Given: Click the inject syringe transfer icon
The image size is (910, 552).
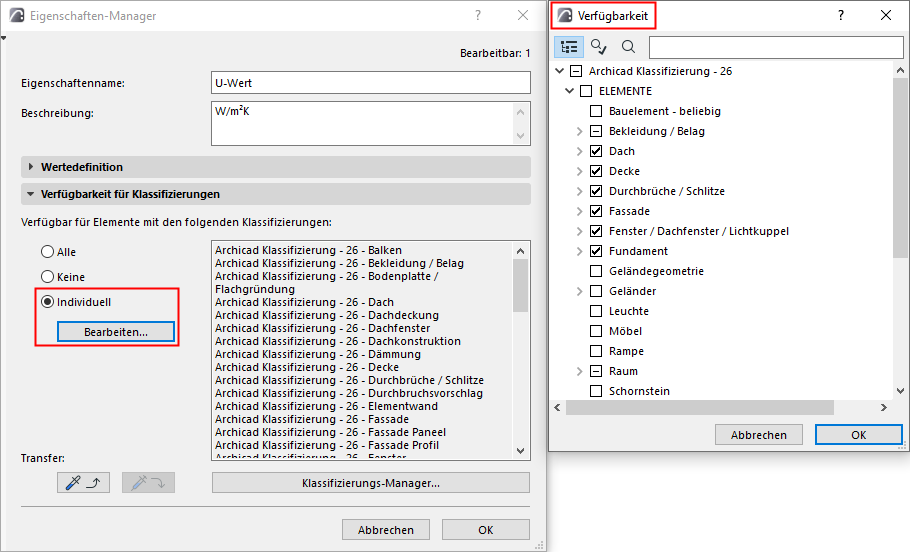Looking at the screenshot, I should pyautogui.click(x=148, y=483).
